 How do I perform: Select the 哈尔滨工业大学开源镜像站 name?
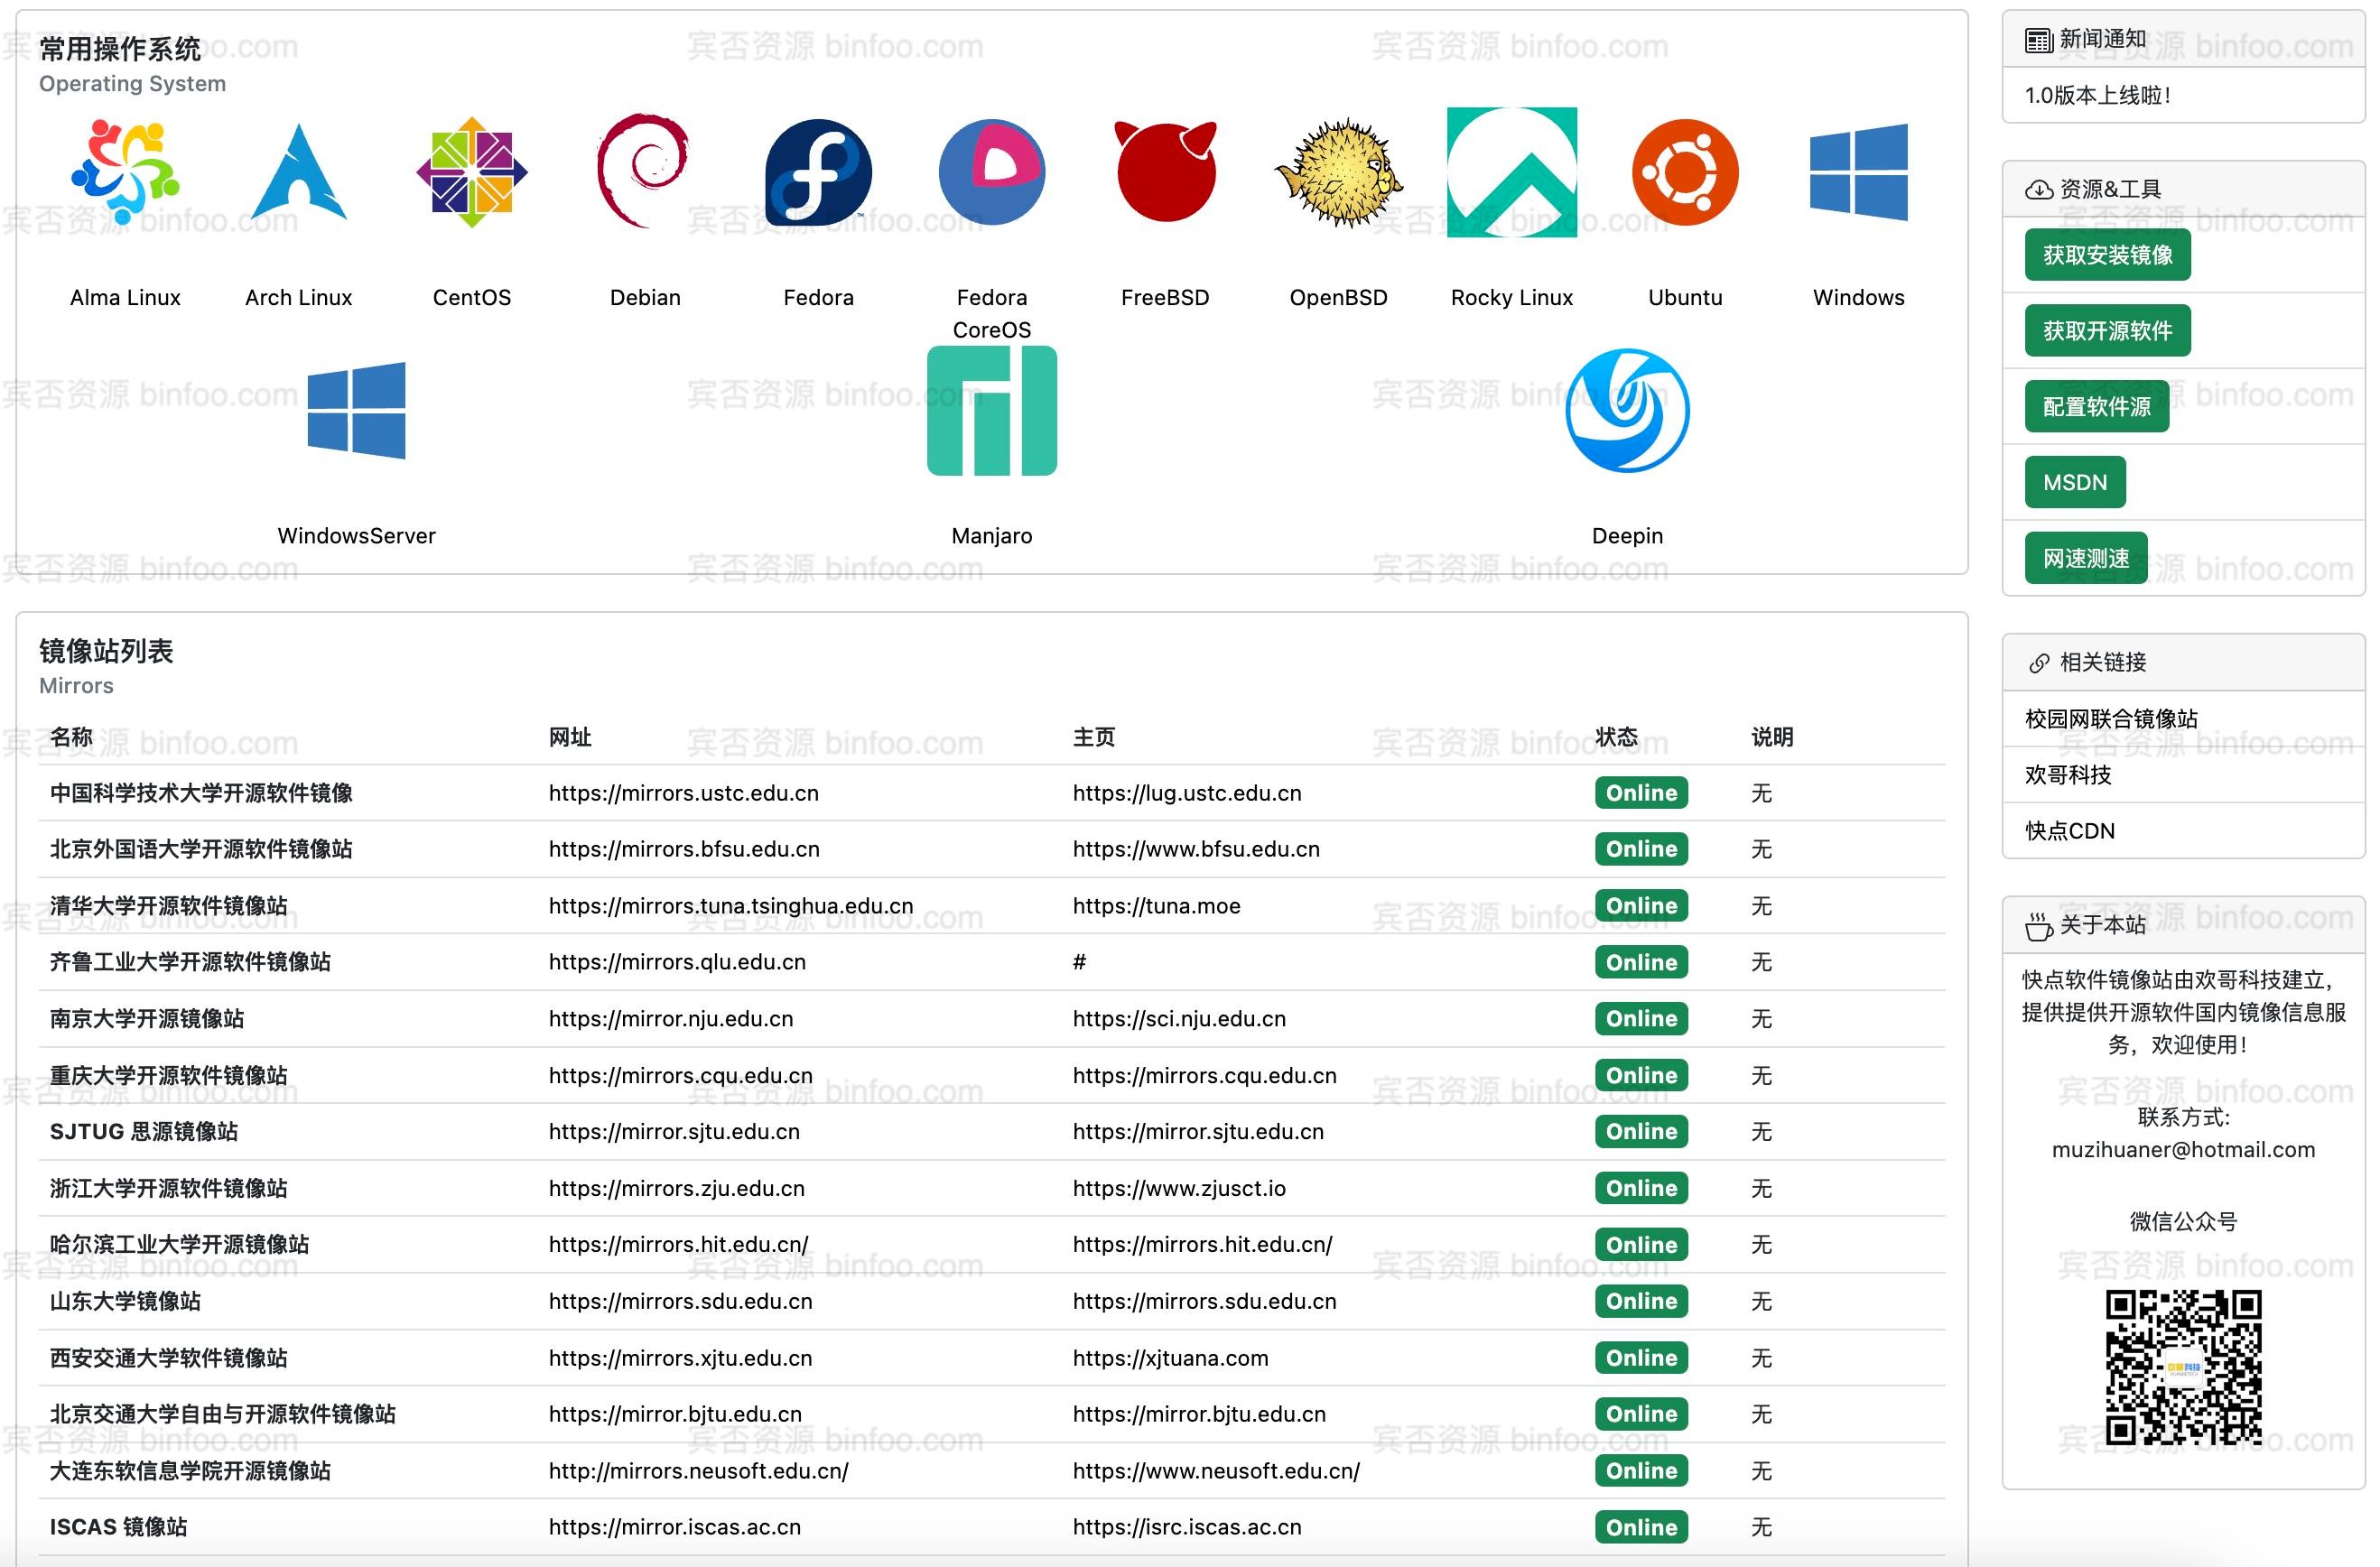point(179,1245)
